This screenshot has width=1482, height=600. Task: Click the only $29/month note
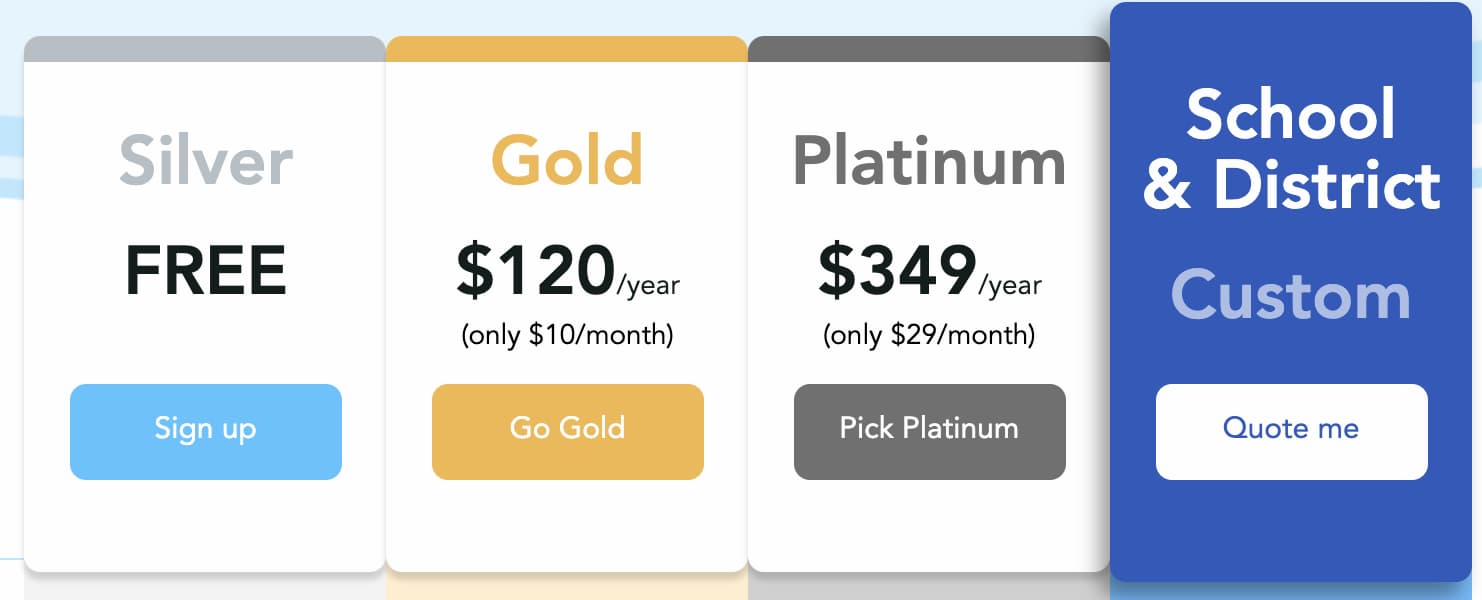(930, 335)
